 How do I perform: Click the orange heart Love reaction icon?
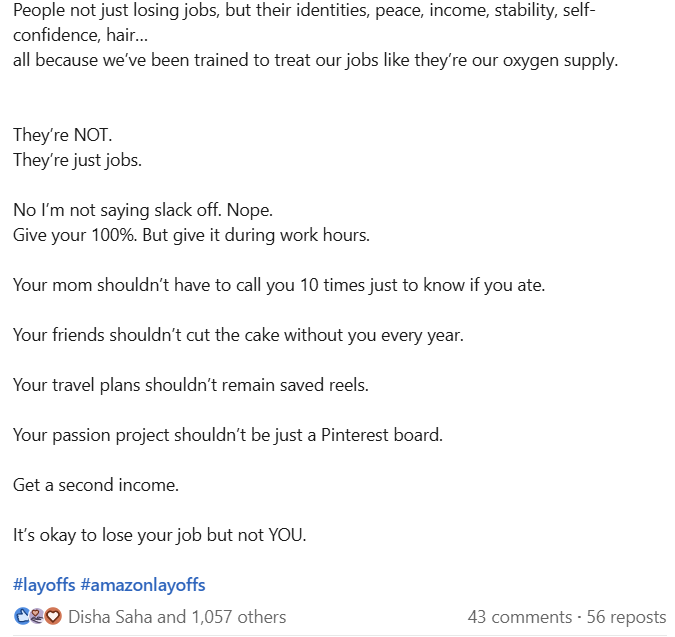coord(53,616)
